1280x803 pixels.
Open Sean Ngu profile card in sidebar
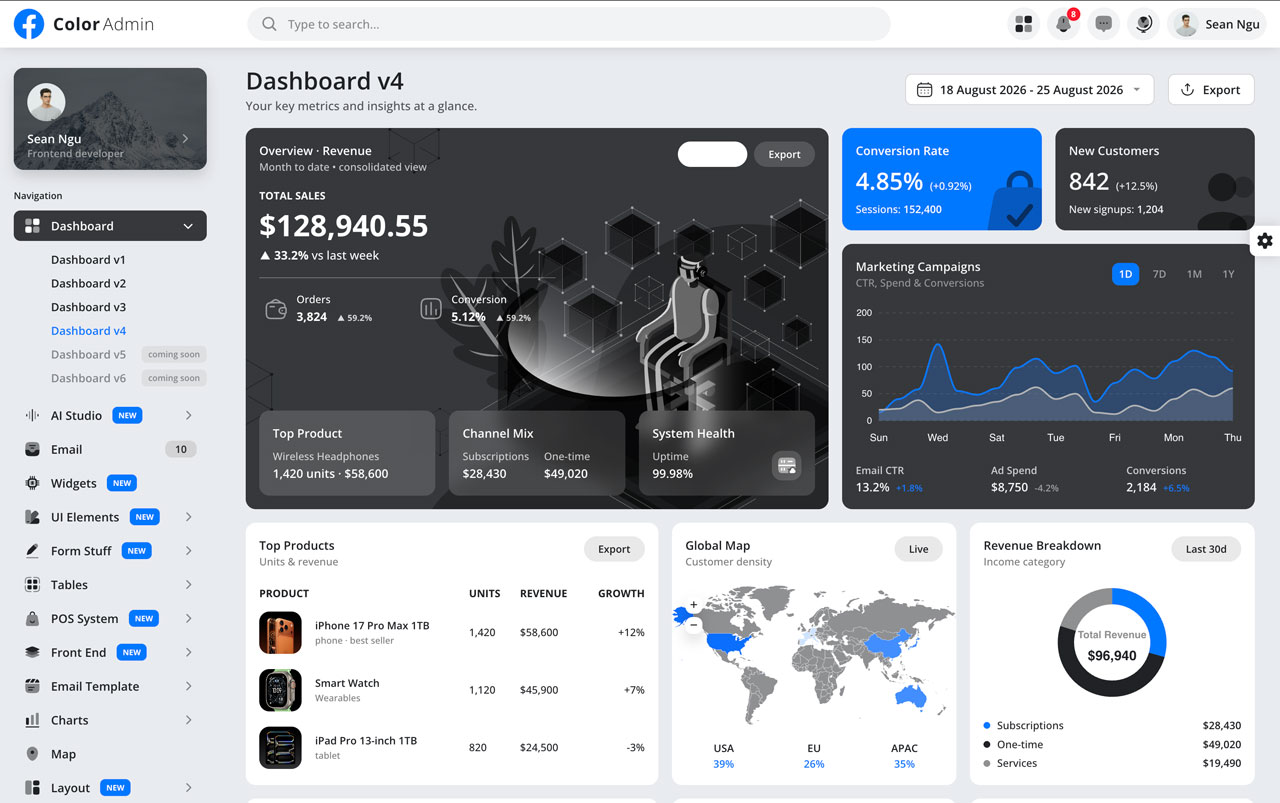pos(110,119)
